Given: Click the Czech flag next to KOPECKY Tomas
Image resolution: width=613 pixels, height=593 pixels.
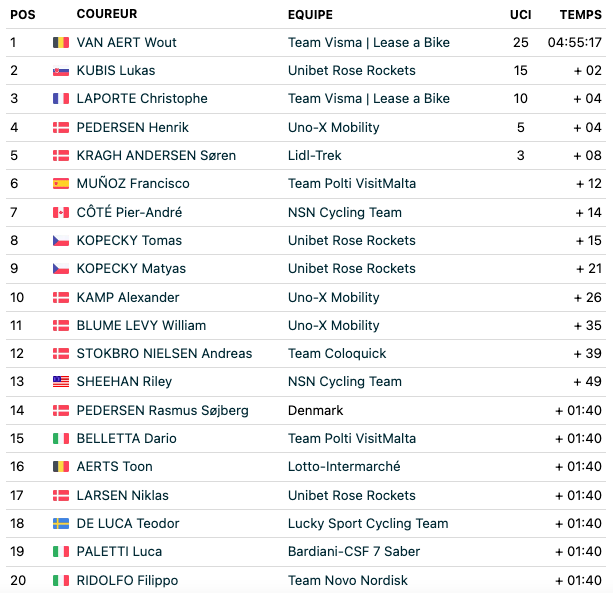Looking at the screenshot, I should 61,240.
